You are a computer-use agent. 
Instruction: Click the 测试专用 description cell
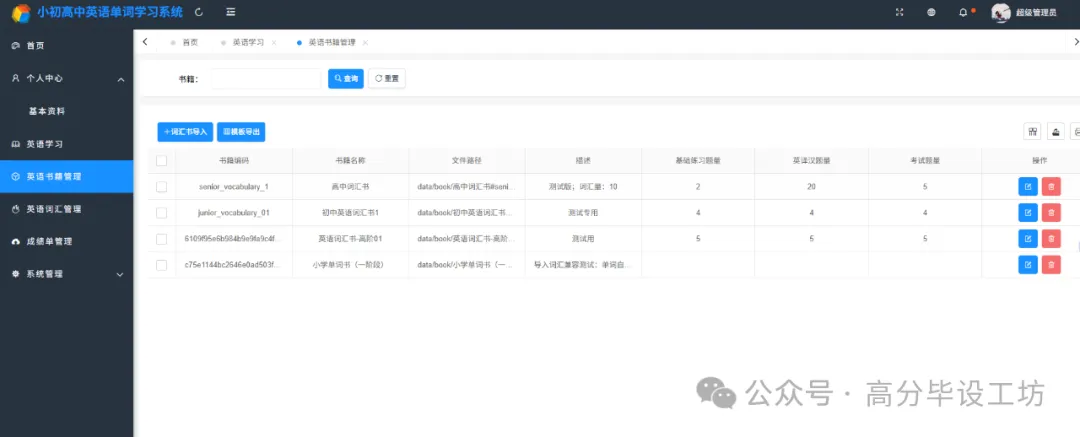click(583, 213)
